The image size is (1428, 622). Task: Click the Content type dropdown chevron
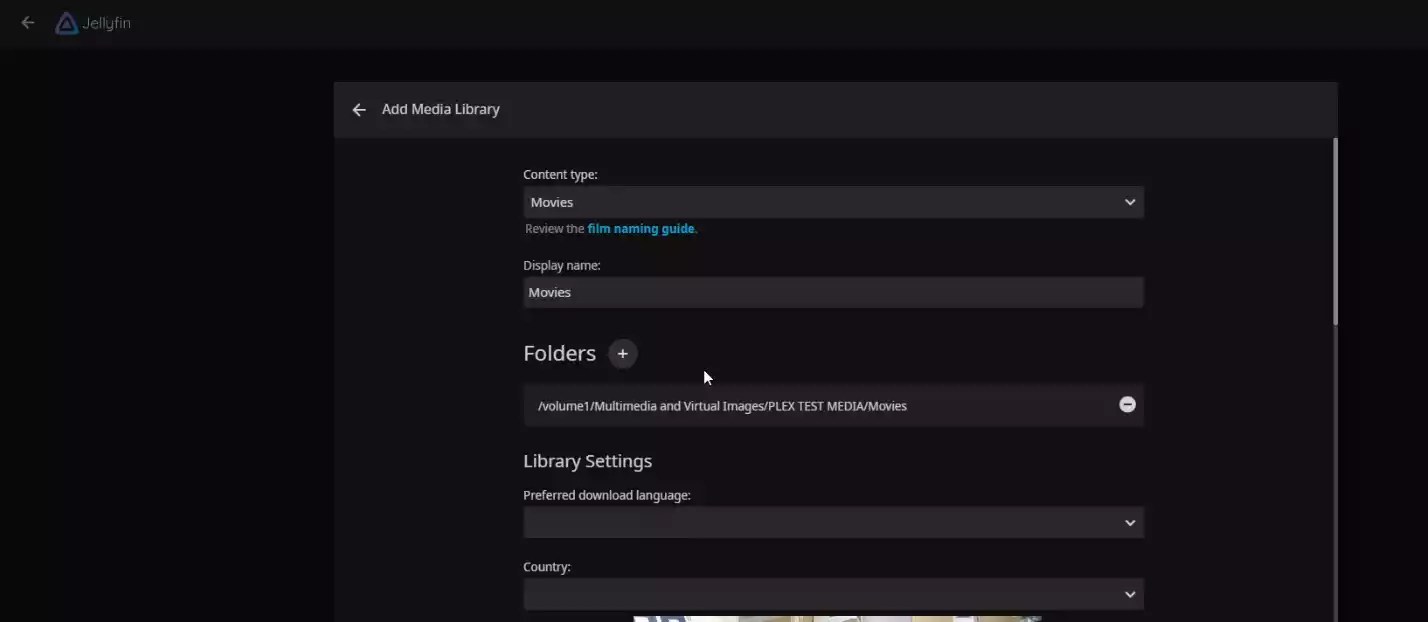[1130, 201]
